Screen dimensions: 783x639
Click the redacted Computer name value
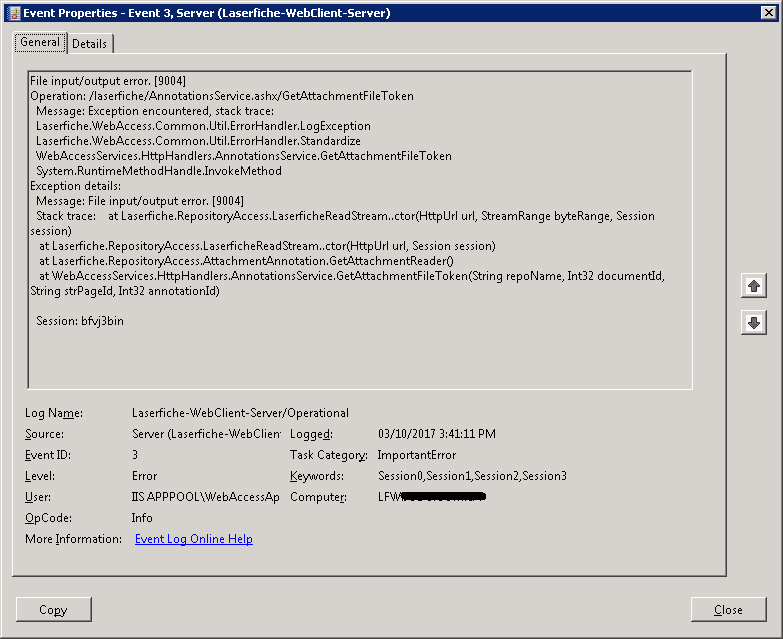click(432, 497)
